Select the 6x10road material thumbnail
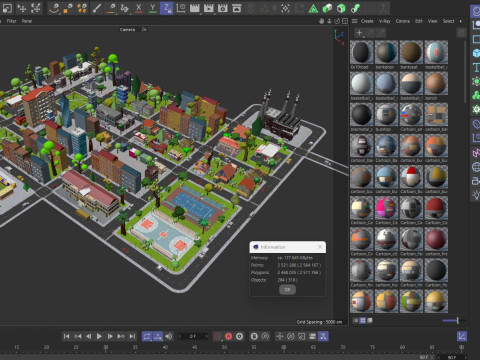 click(361, 52)
